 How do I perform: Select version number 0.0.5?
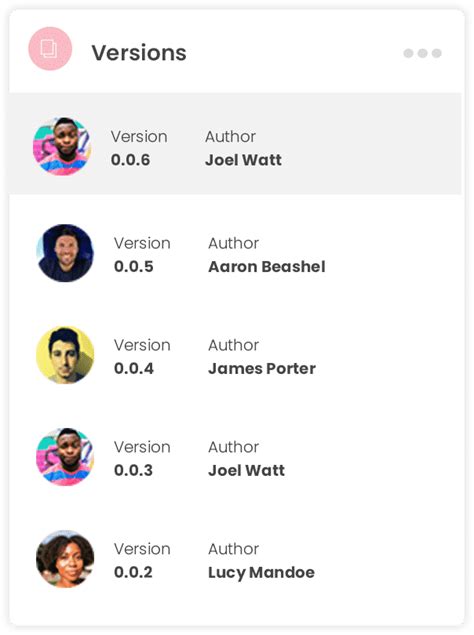[x=134, y=266]
